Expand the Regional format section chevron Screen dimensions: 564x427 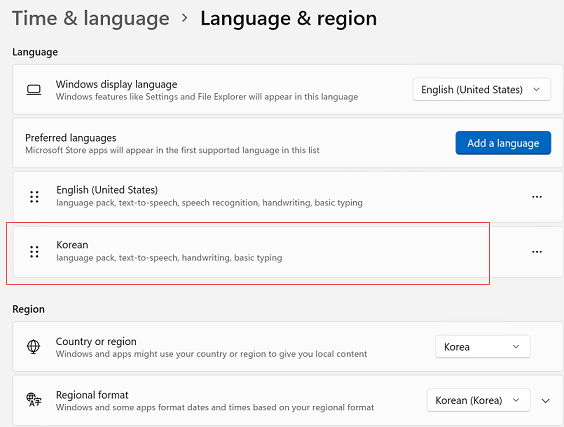point(545,400)
